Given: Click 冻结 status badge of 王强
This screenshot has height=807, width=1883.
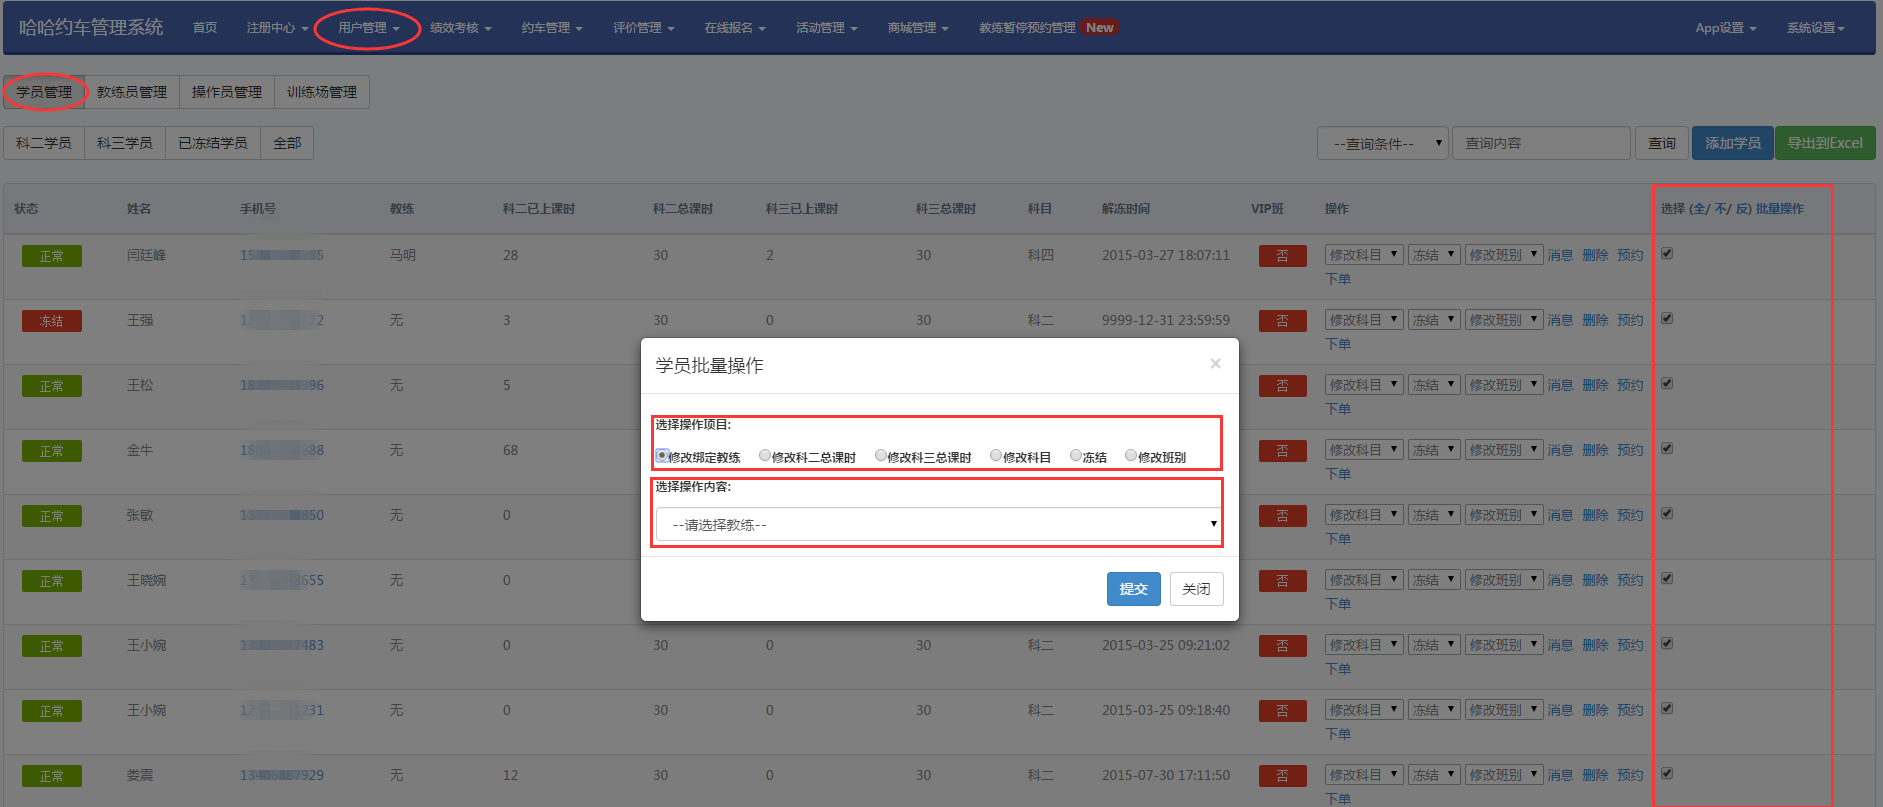Looking at the screenshot, I should click(52, 321).
